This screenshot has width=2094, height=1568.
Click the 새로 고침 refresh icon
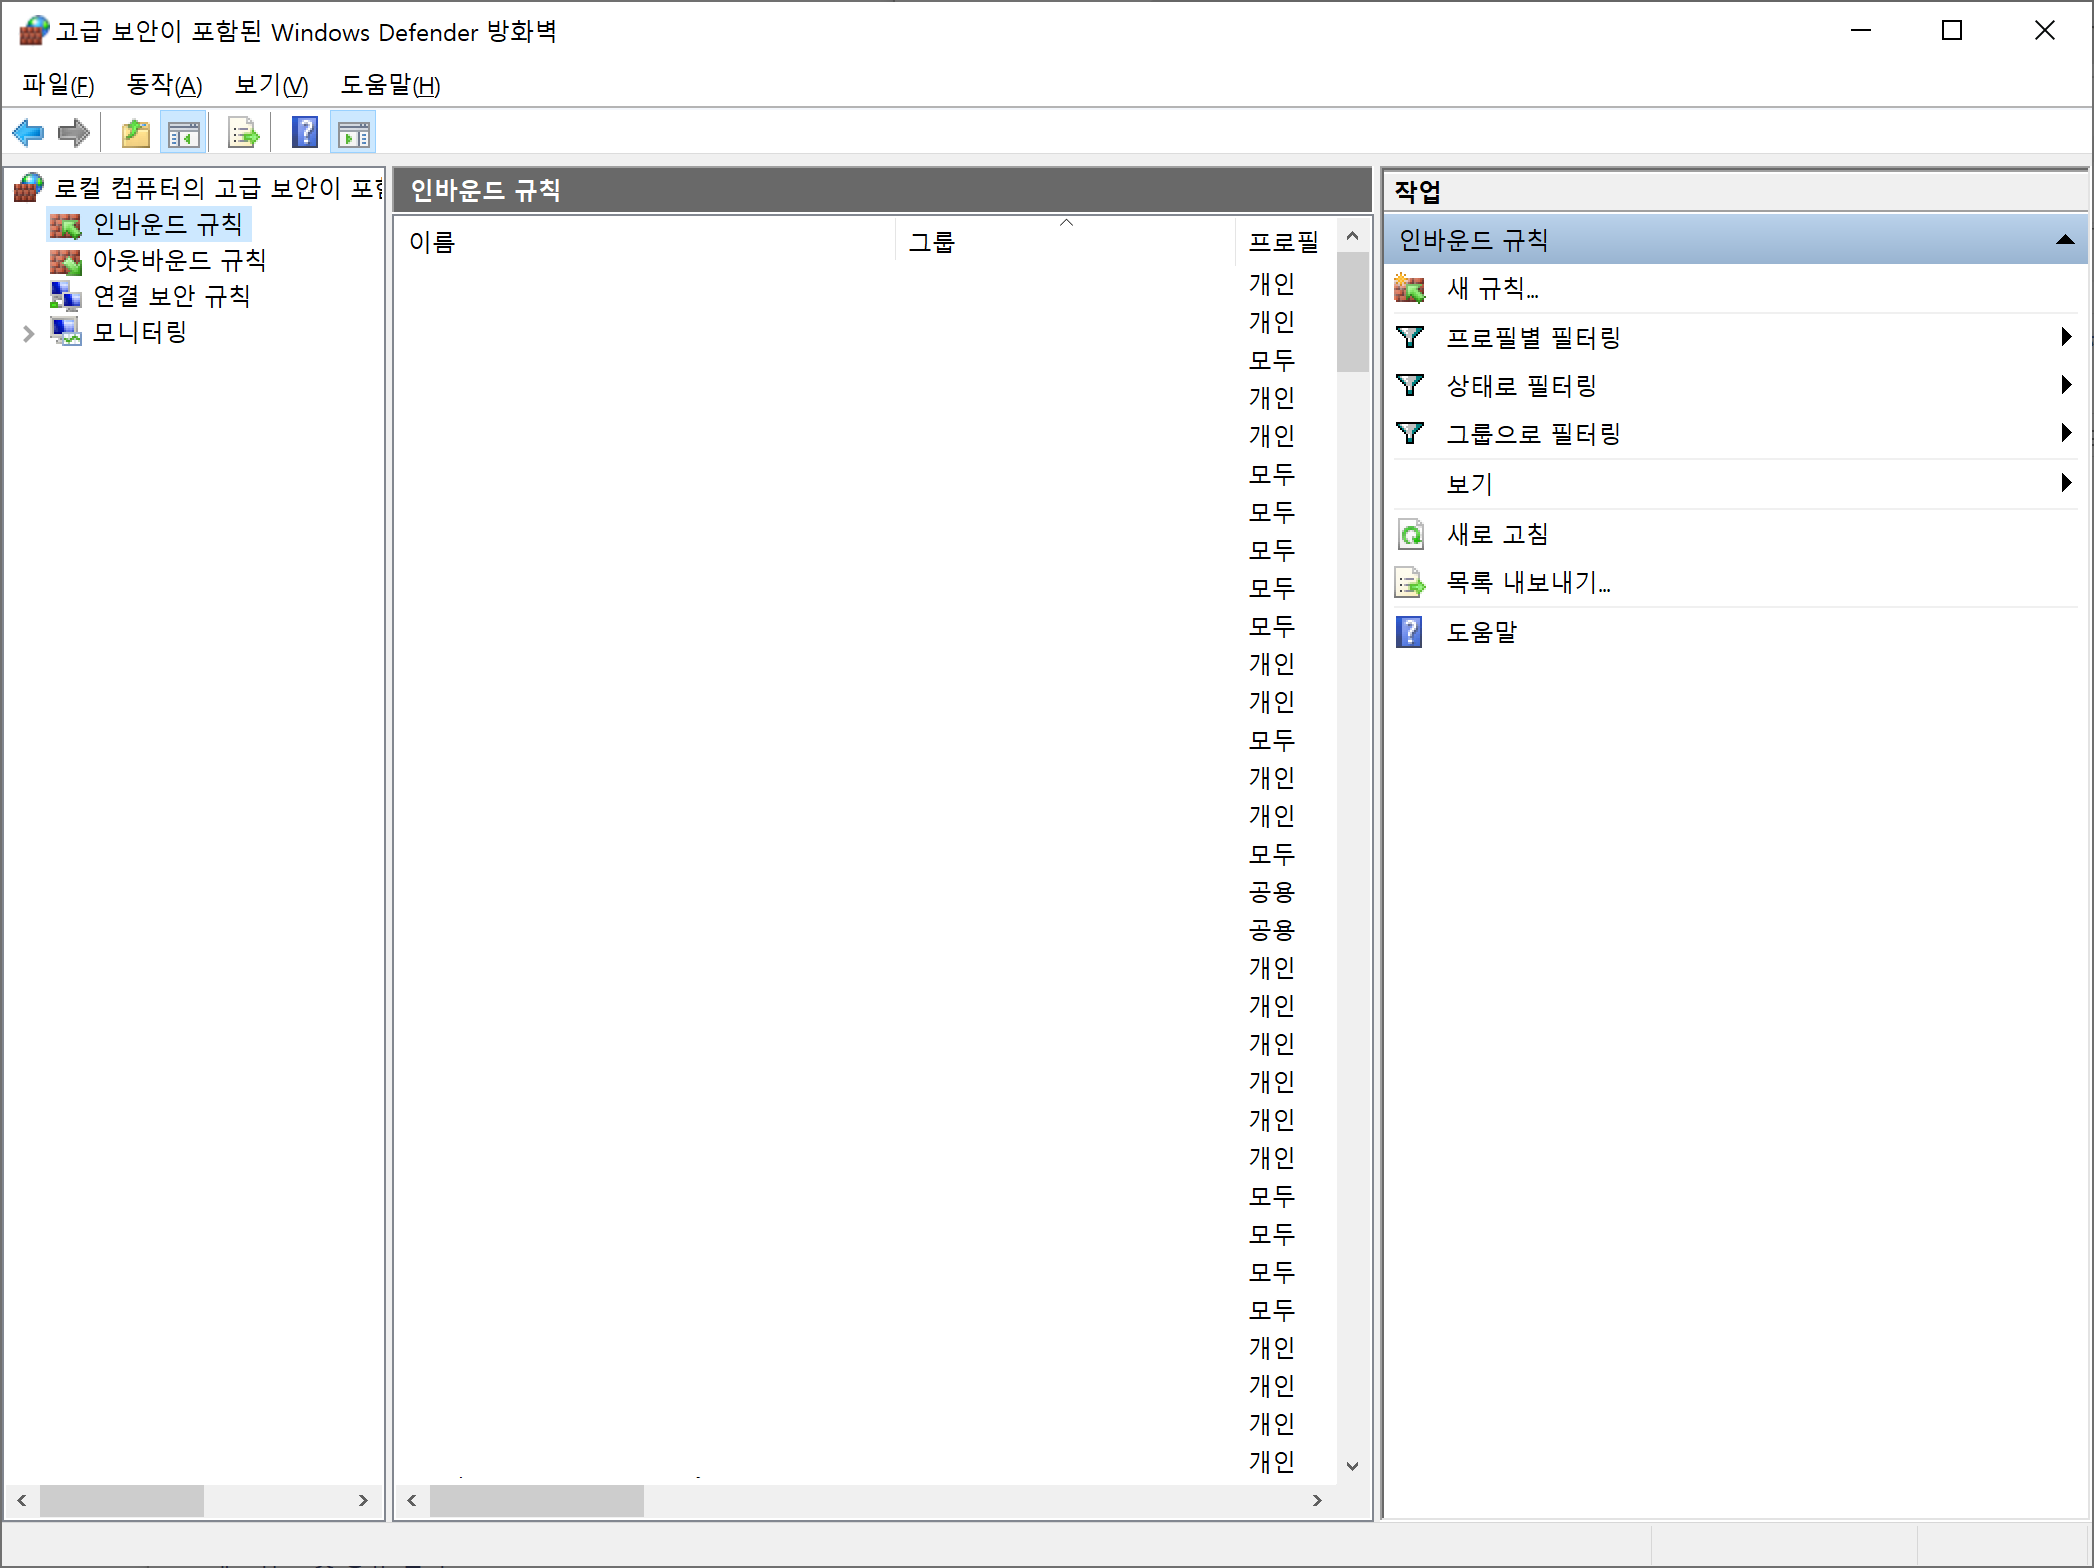pos(1410,534)
